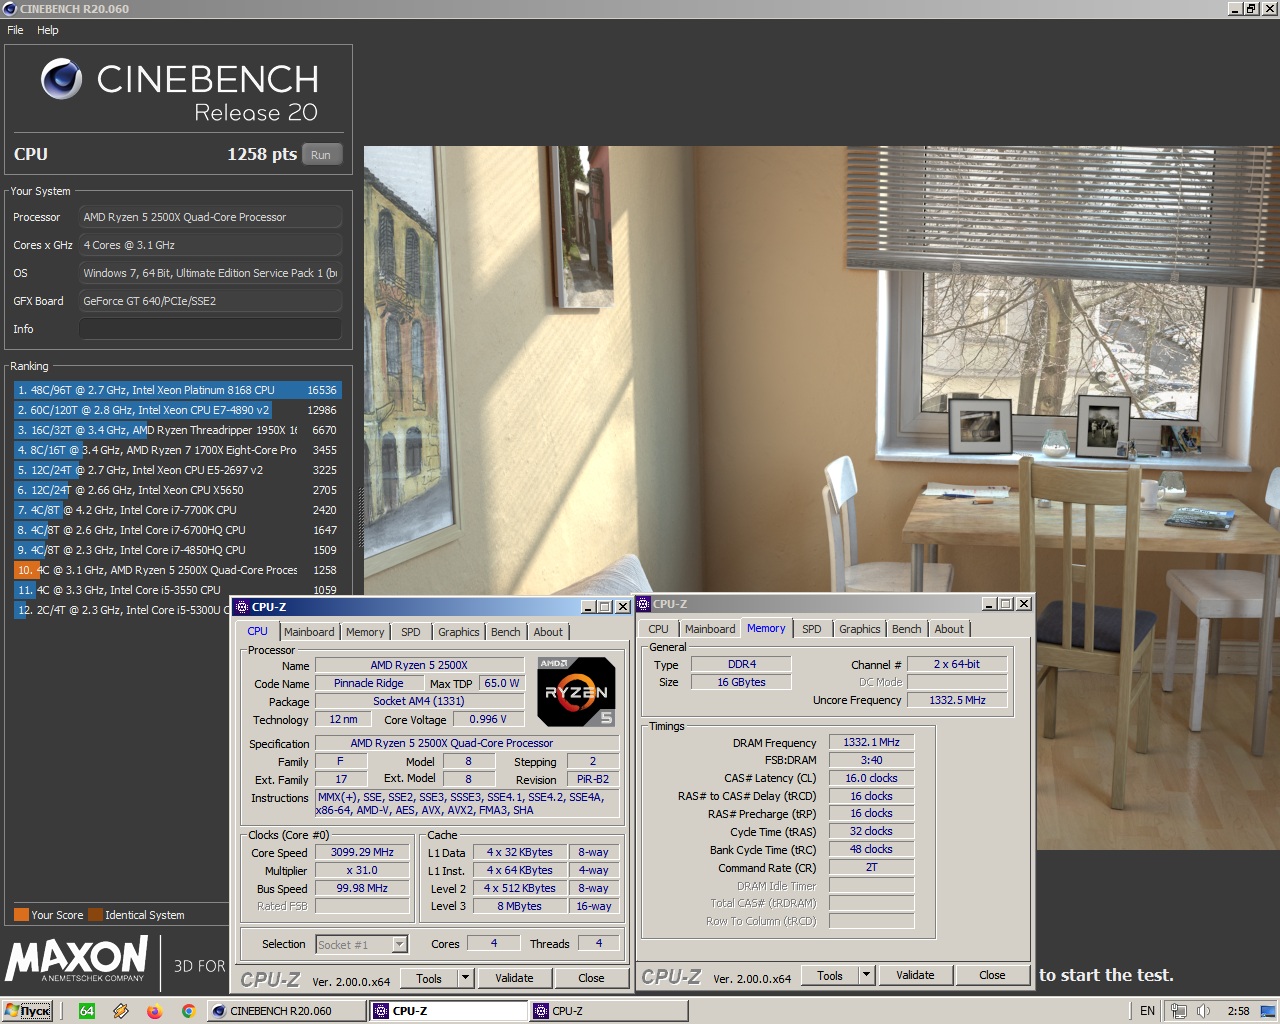
Task: Click the CAS# Latency value 16.0 clocks
Action: pos(871,778)
